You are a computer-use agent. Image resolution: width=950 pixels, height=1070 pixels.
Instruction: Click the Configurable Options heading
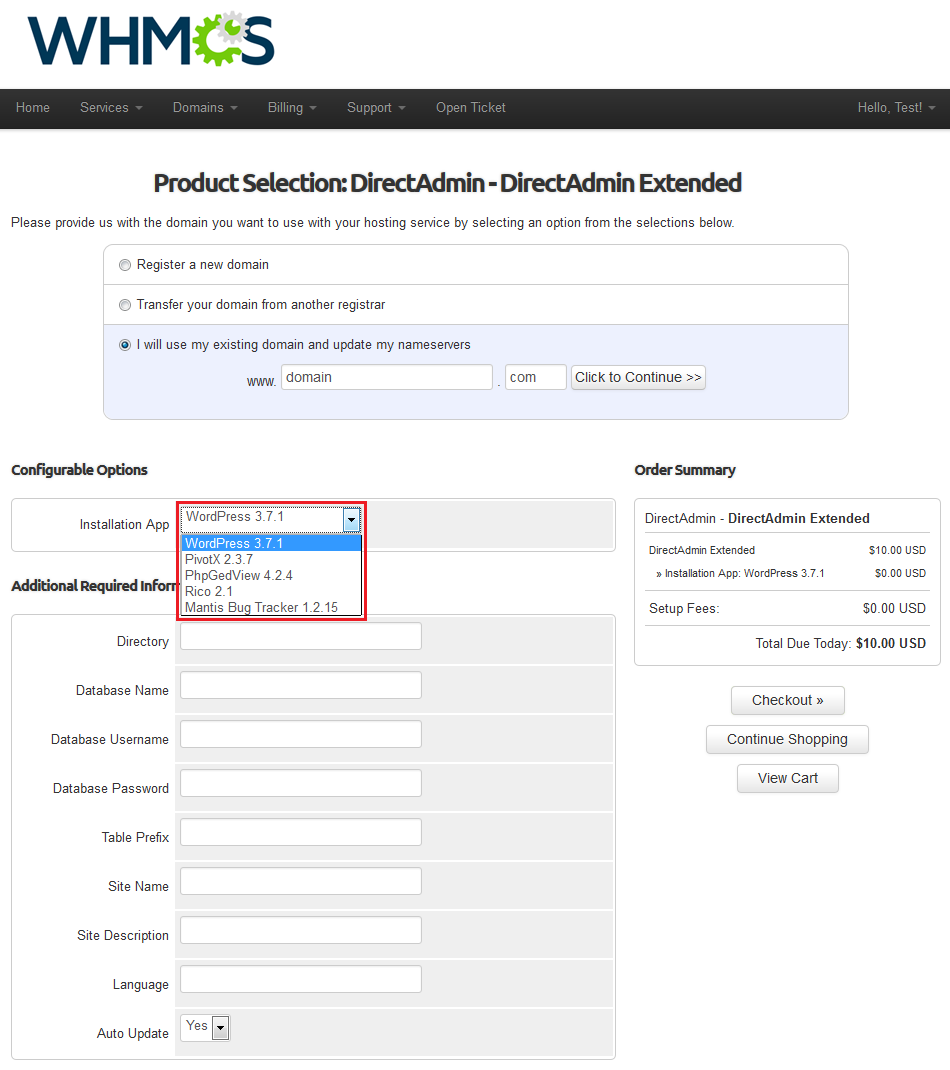[x=79, y=470]
